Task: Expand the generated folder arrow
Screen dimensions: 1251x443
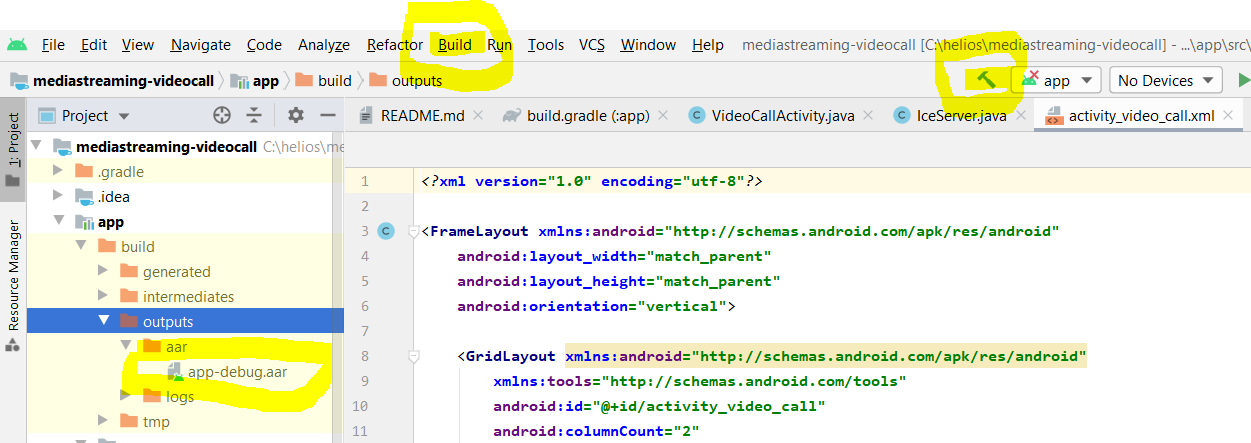Action: 102,272
